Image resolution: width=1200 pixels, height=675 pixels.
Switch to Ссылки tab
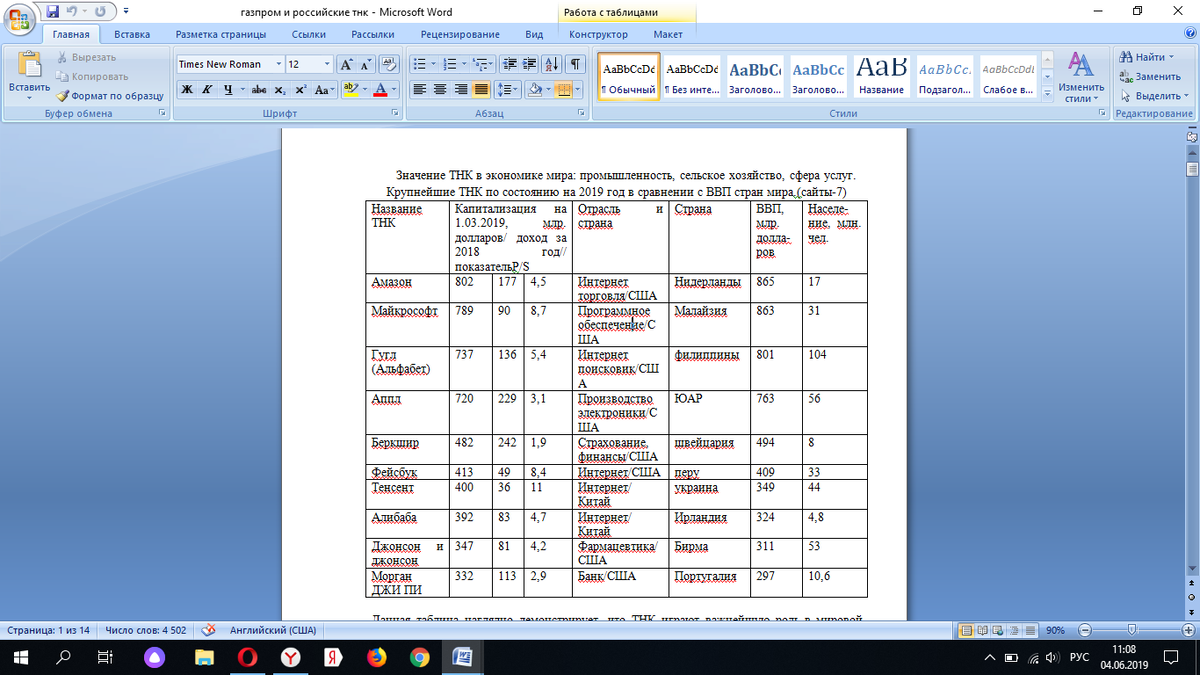tap(309, 34)
